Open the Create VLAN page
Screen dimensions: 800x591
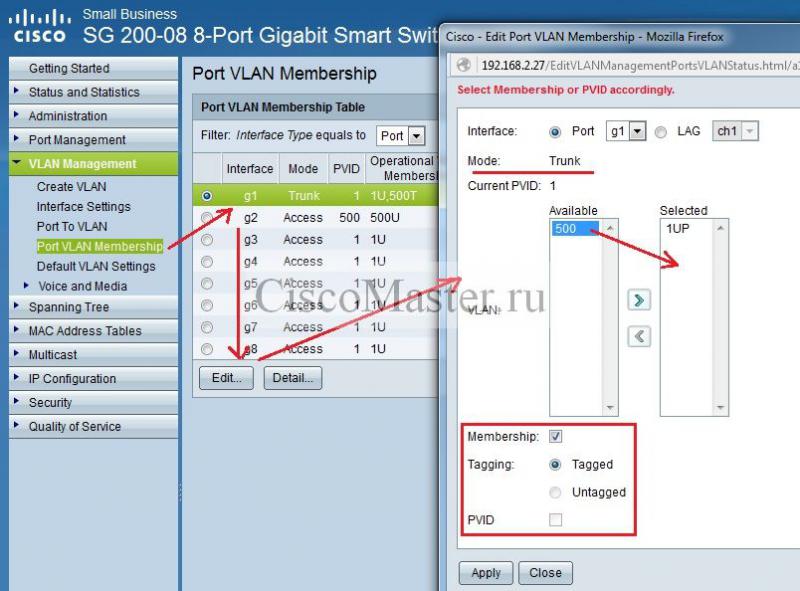pyautogui.click(x=71, y=187)
